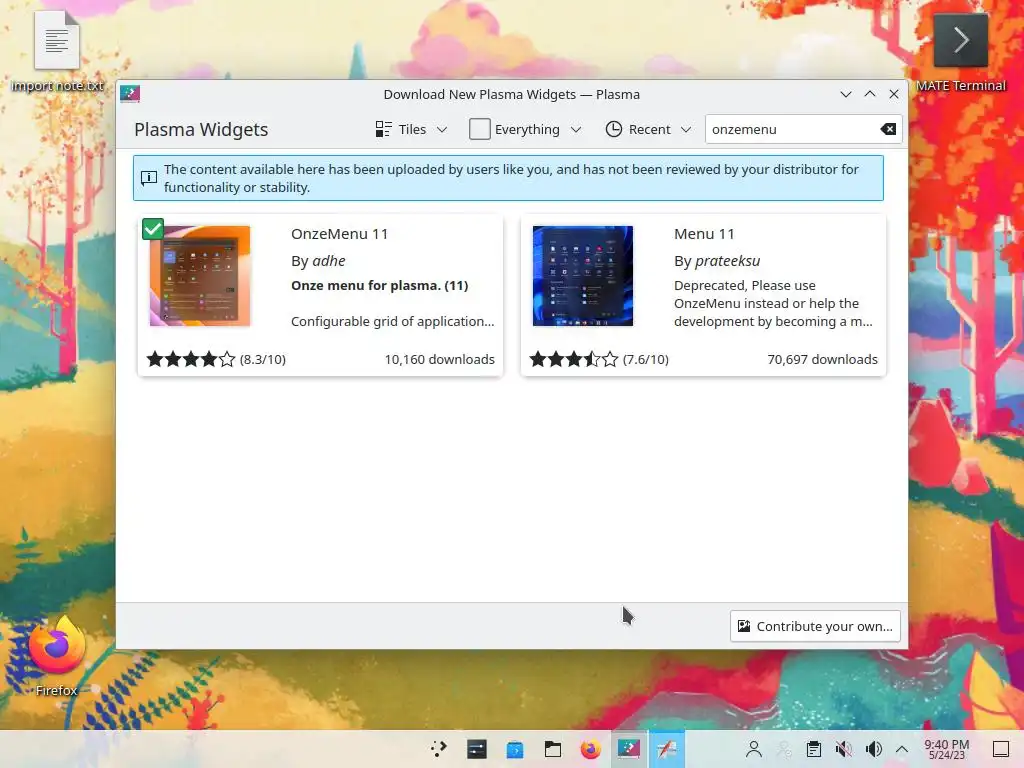
Task: Click the 7.6/10 star rating
Action: [599, 359]
